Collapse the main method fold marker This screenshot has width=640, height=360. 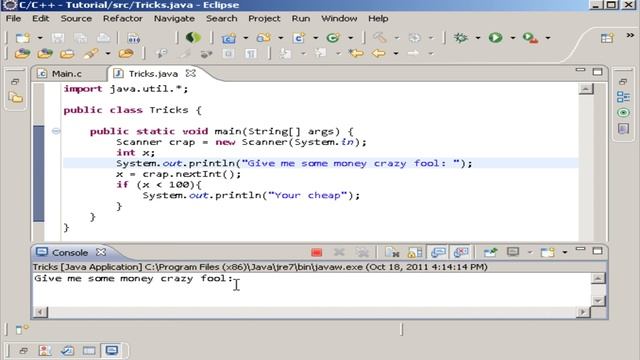[x=56, y=131]
